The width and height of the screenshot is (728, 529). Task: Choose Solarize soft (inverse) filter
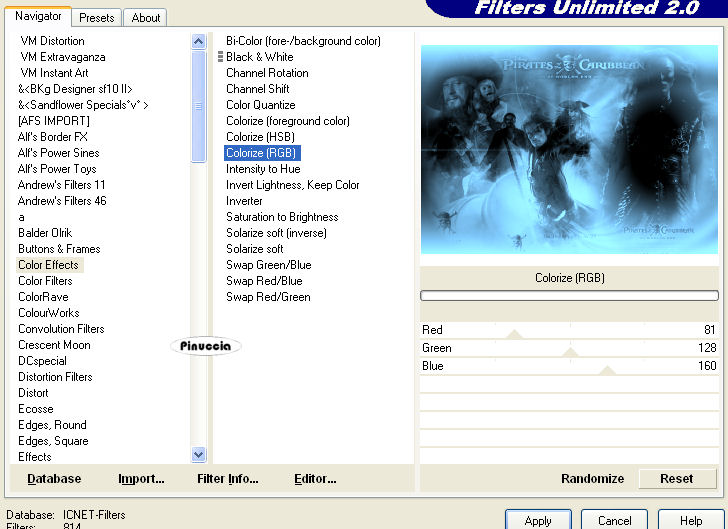pyautogui.click(x=276, y=233)
